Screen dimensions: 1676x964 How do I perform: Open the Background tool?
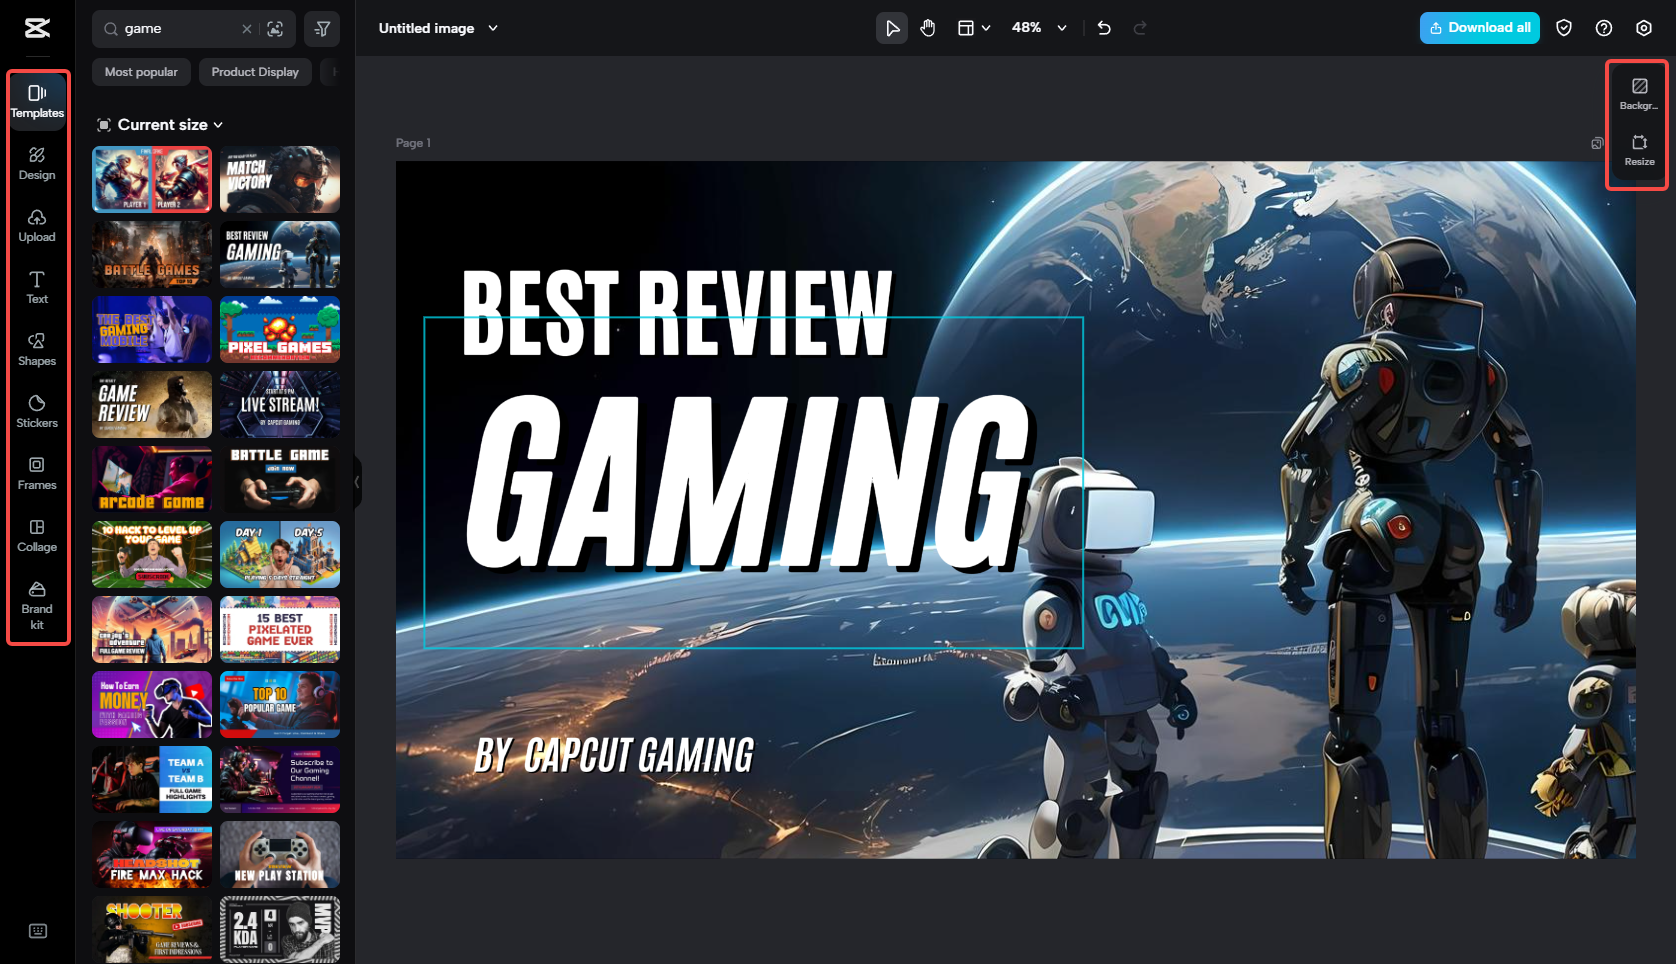1639,94
